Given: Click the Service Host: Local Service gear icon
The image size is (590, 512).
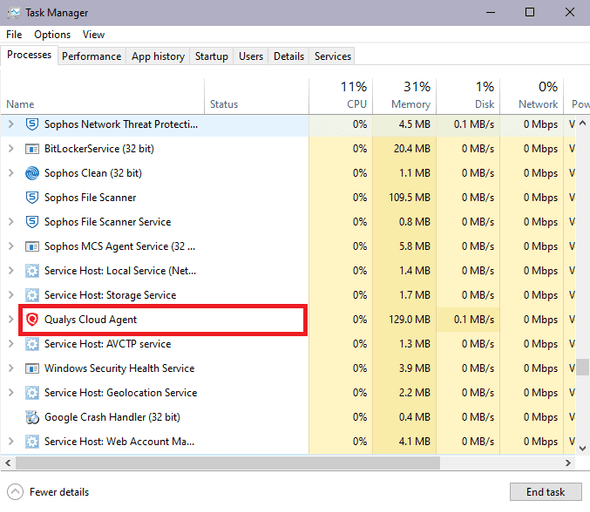Looking at the screenshot, I should [32, 271].
